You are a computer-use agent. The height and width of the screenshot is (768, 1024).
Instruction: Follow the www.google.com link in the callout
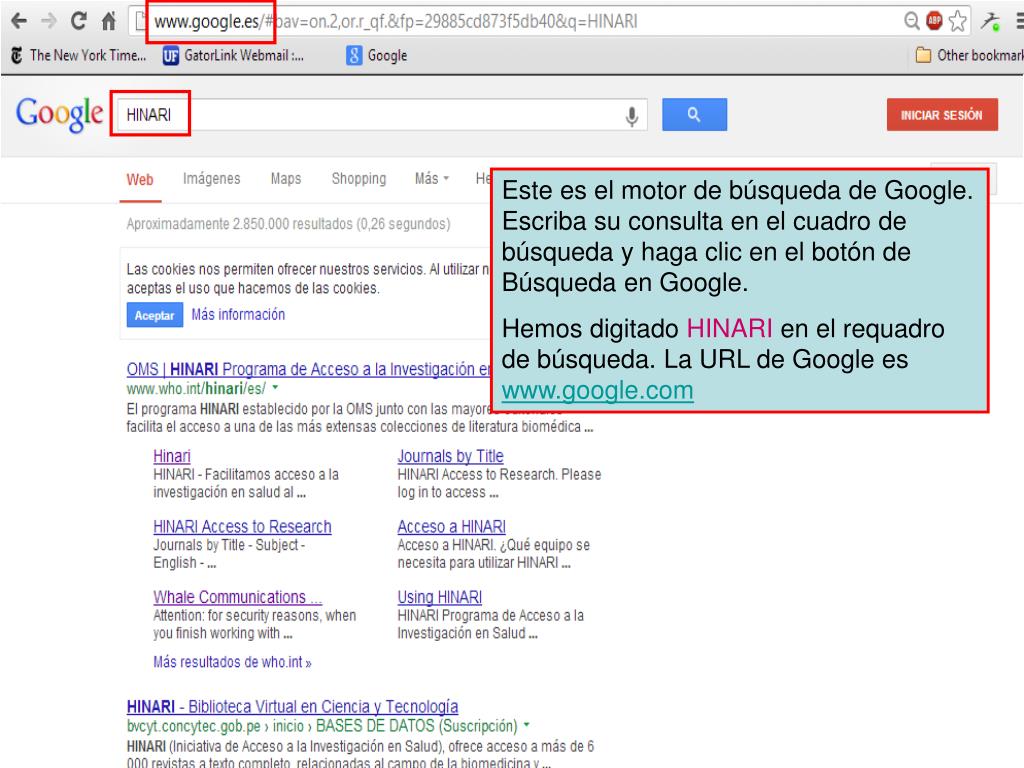coord(598,391)
